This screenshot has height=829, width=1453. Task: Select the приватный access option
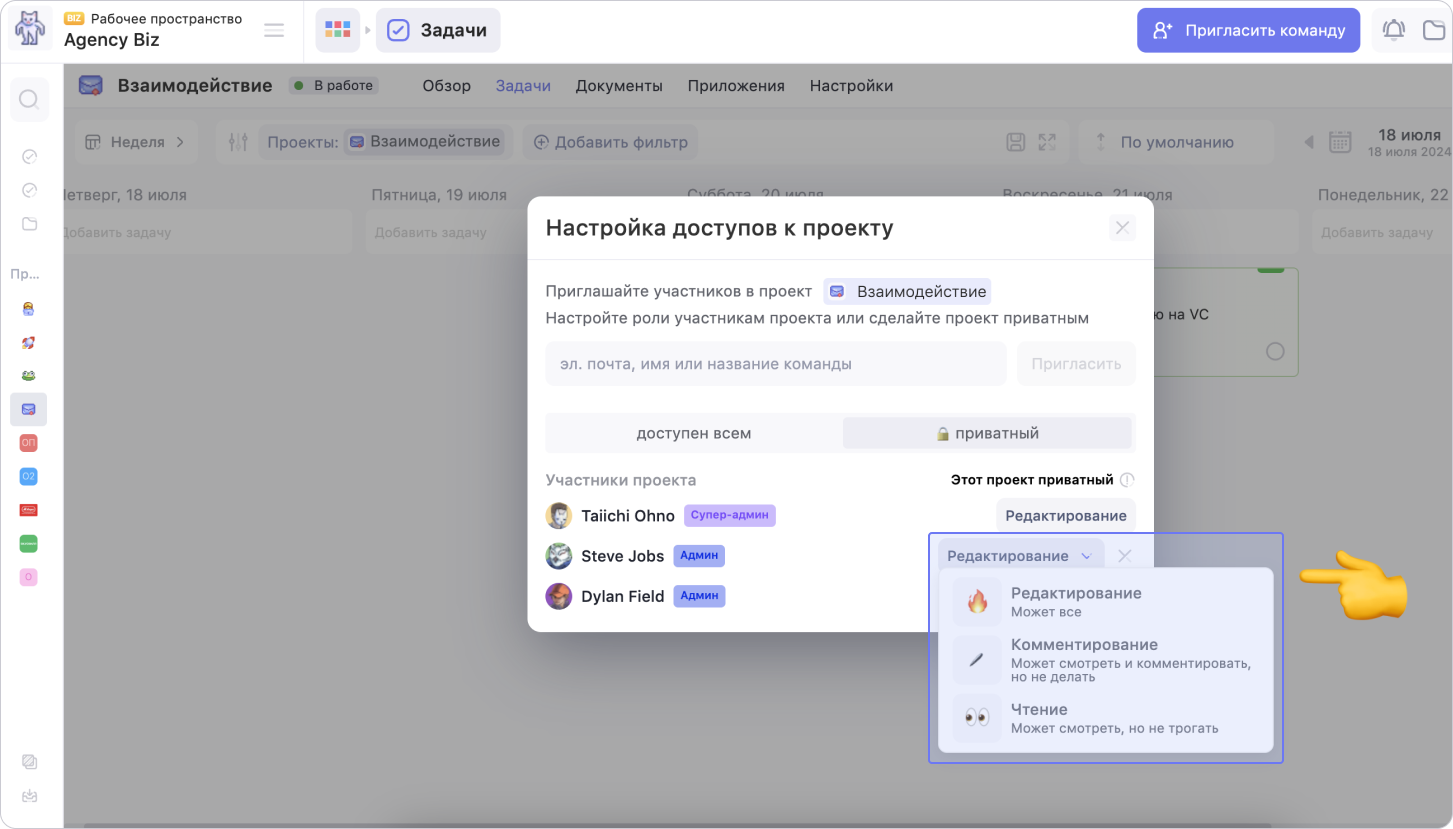[x=987, y=433]
